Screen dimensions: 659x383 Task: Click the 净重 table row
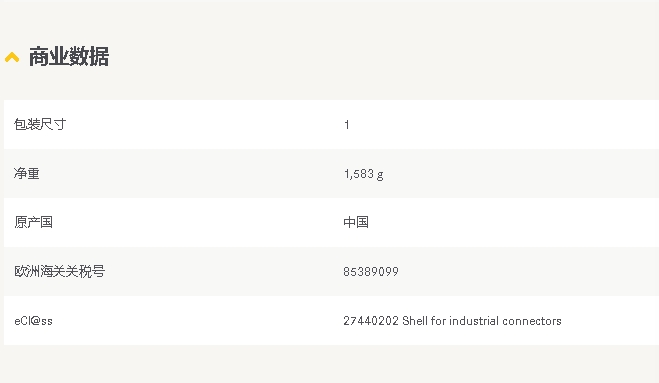[x=331, y=174]
